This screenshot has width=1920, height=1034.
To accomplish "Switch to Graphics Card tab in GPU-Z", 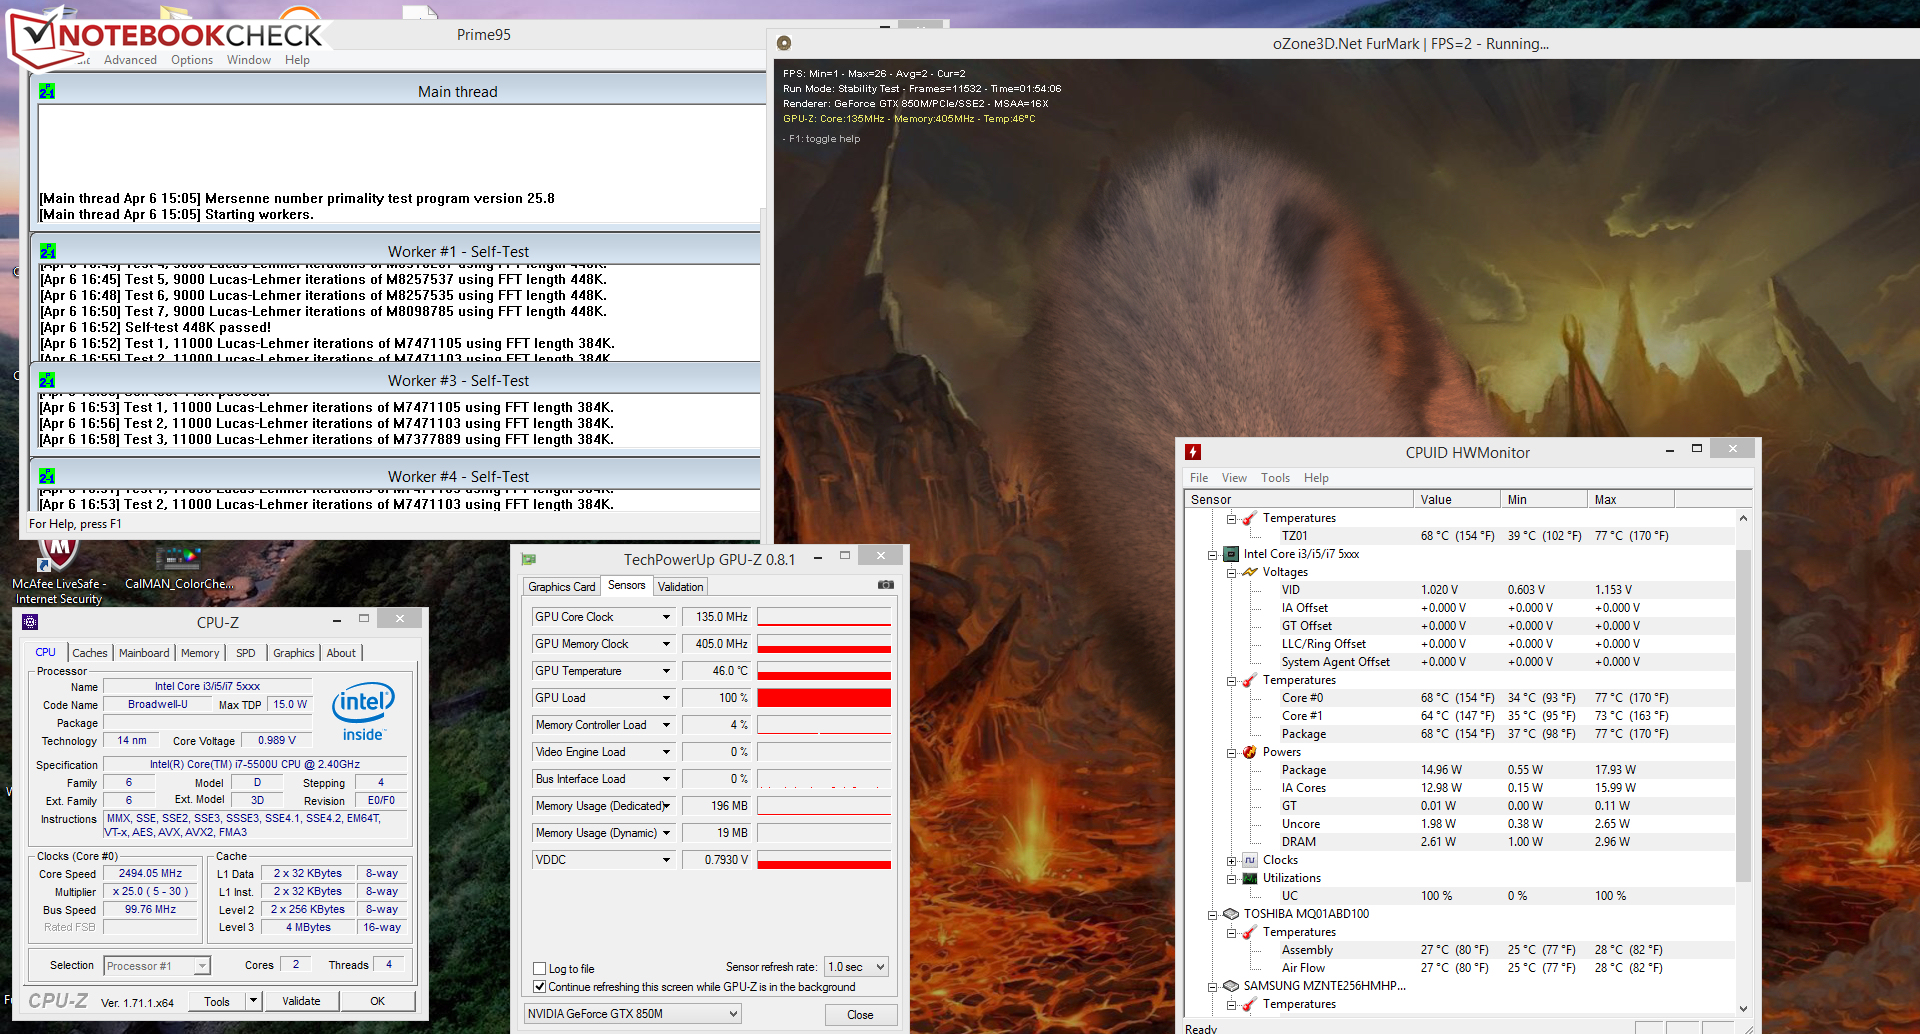I will tap(562, 587).
